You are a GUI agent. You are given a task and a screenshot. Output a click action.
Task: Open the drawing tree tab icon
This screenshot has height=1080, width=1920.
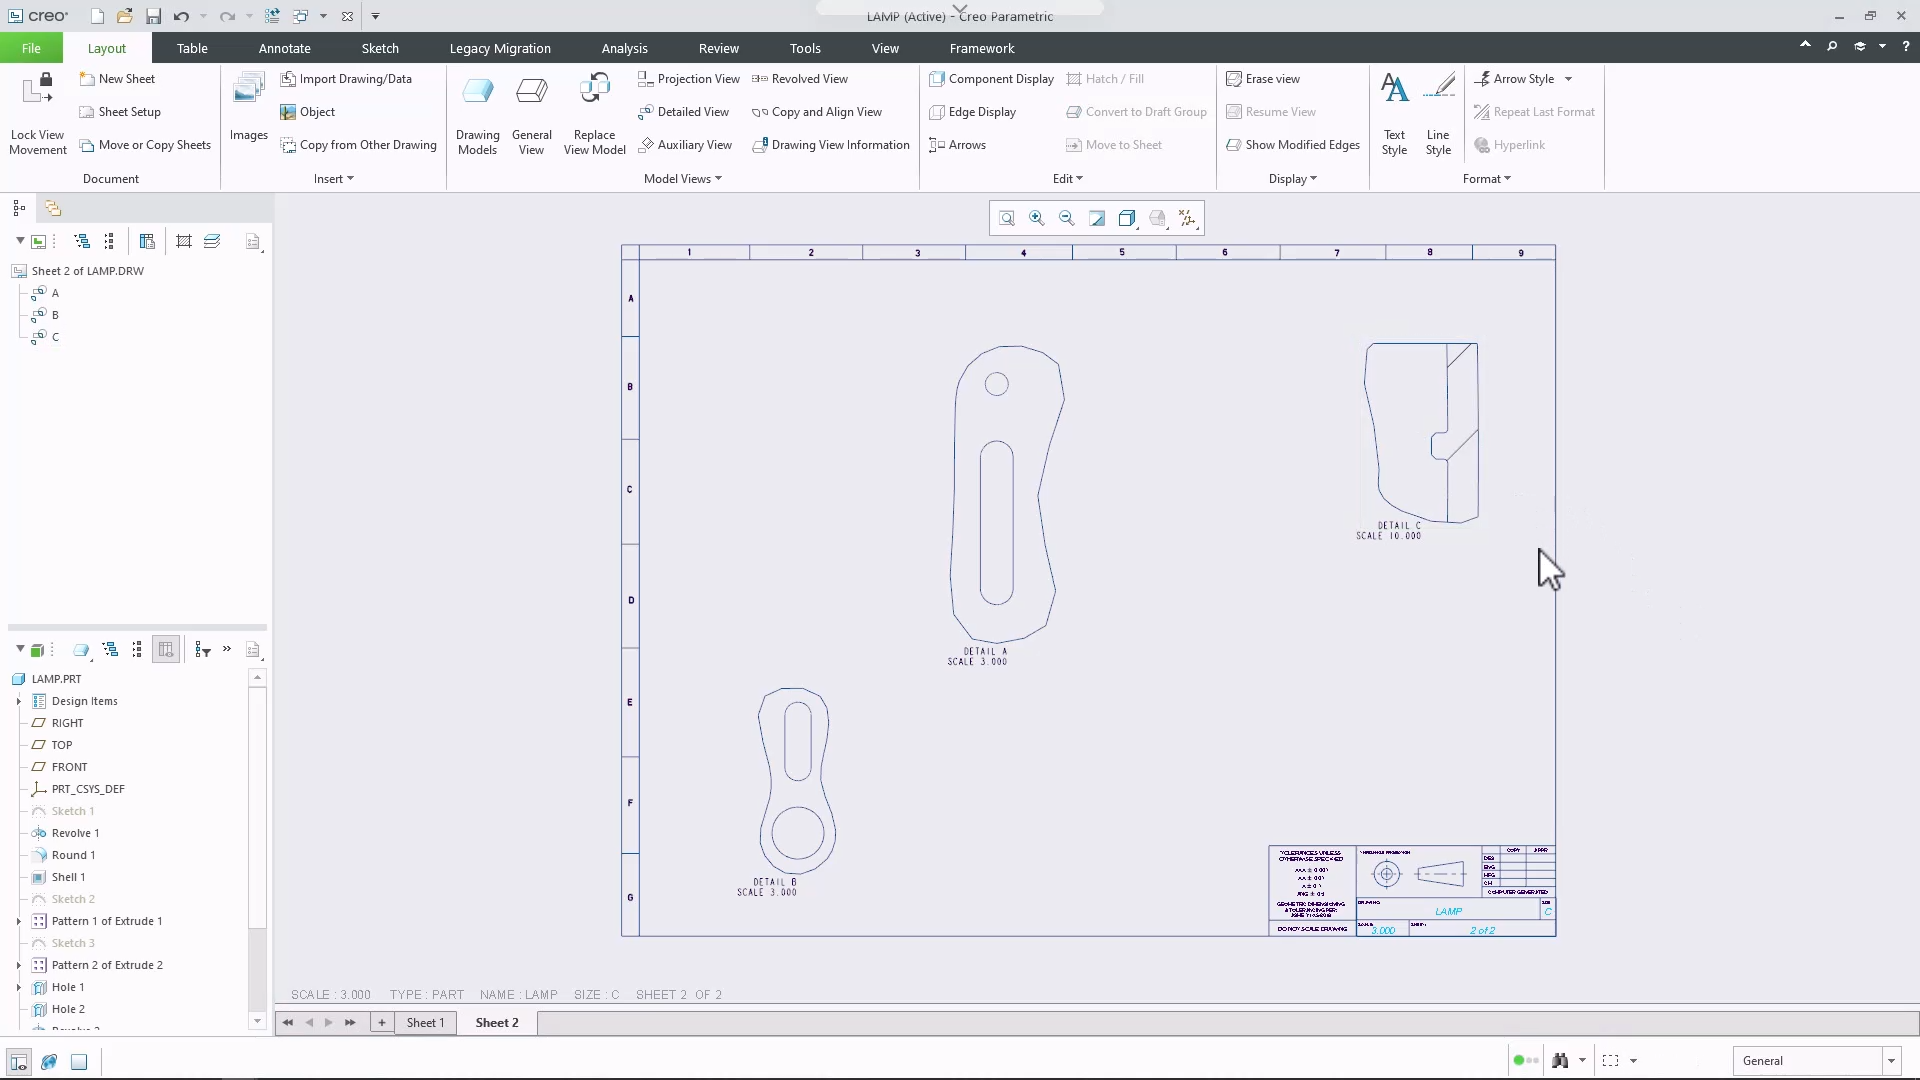point(19,208)
